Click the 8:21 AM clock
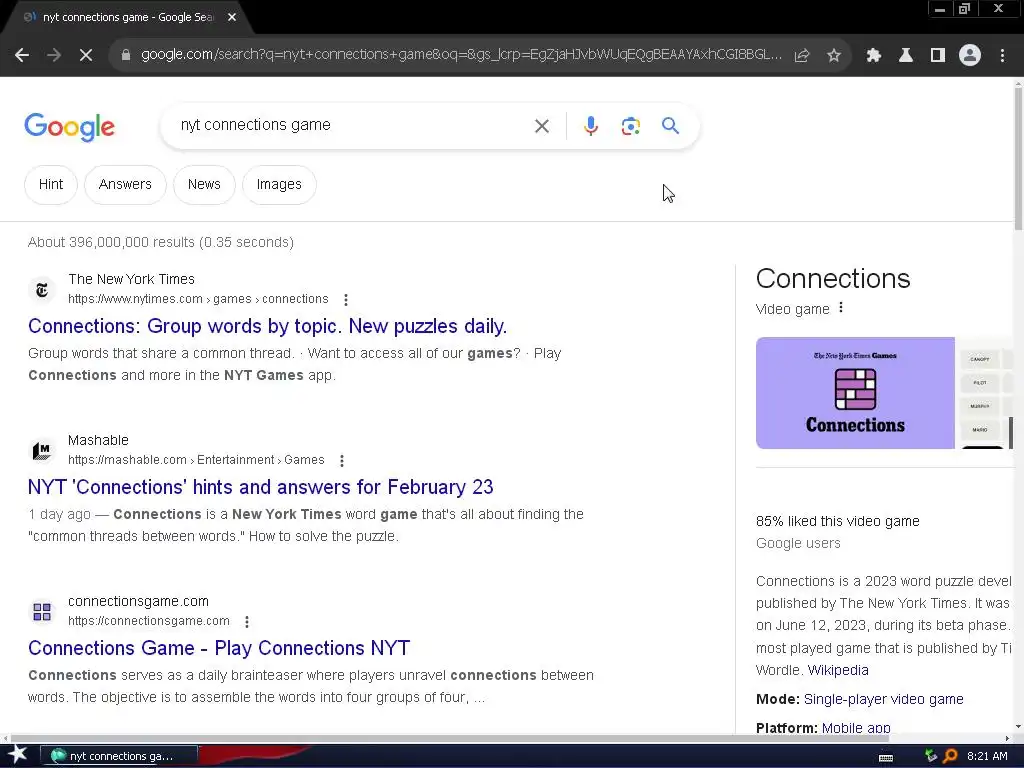The image size is (1024, 768). [987, 756]
